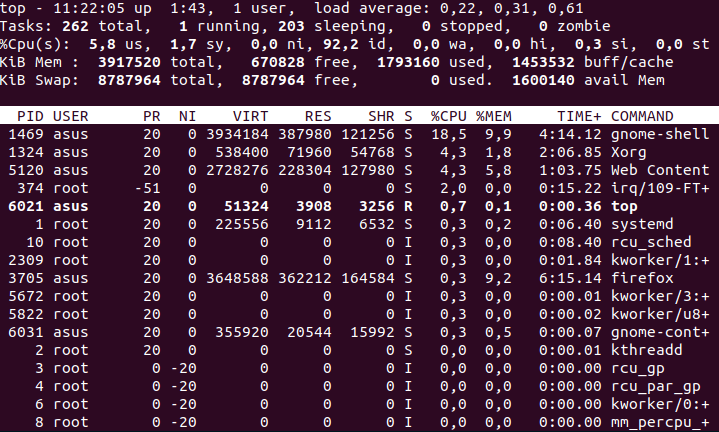Click the avail Mem value 1600140
This screenshot has width=719, height=432.
click(543, 80)
